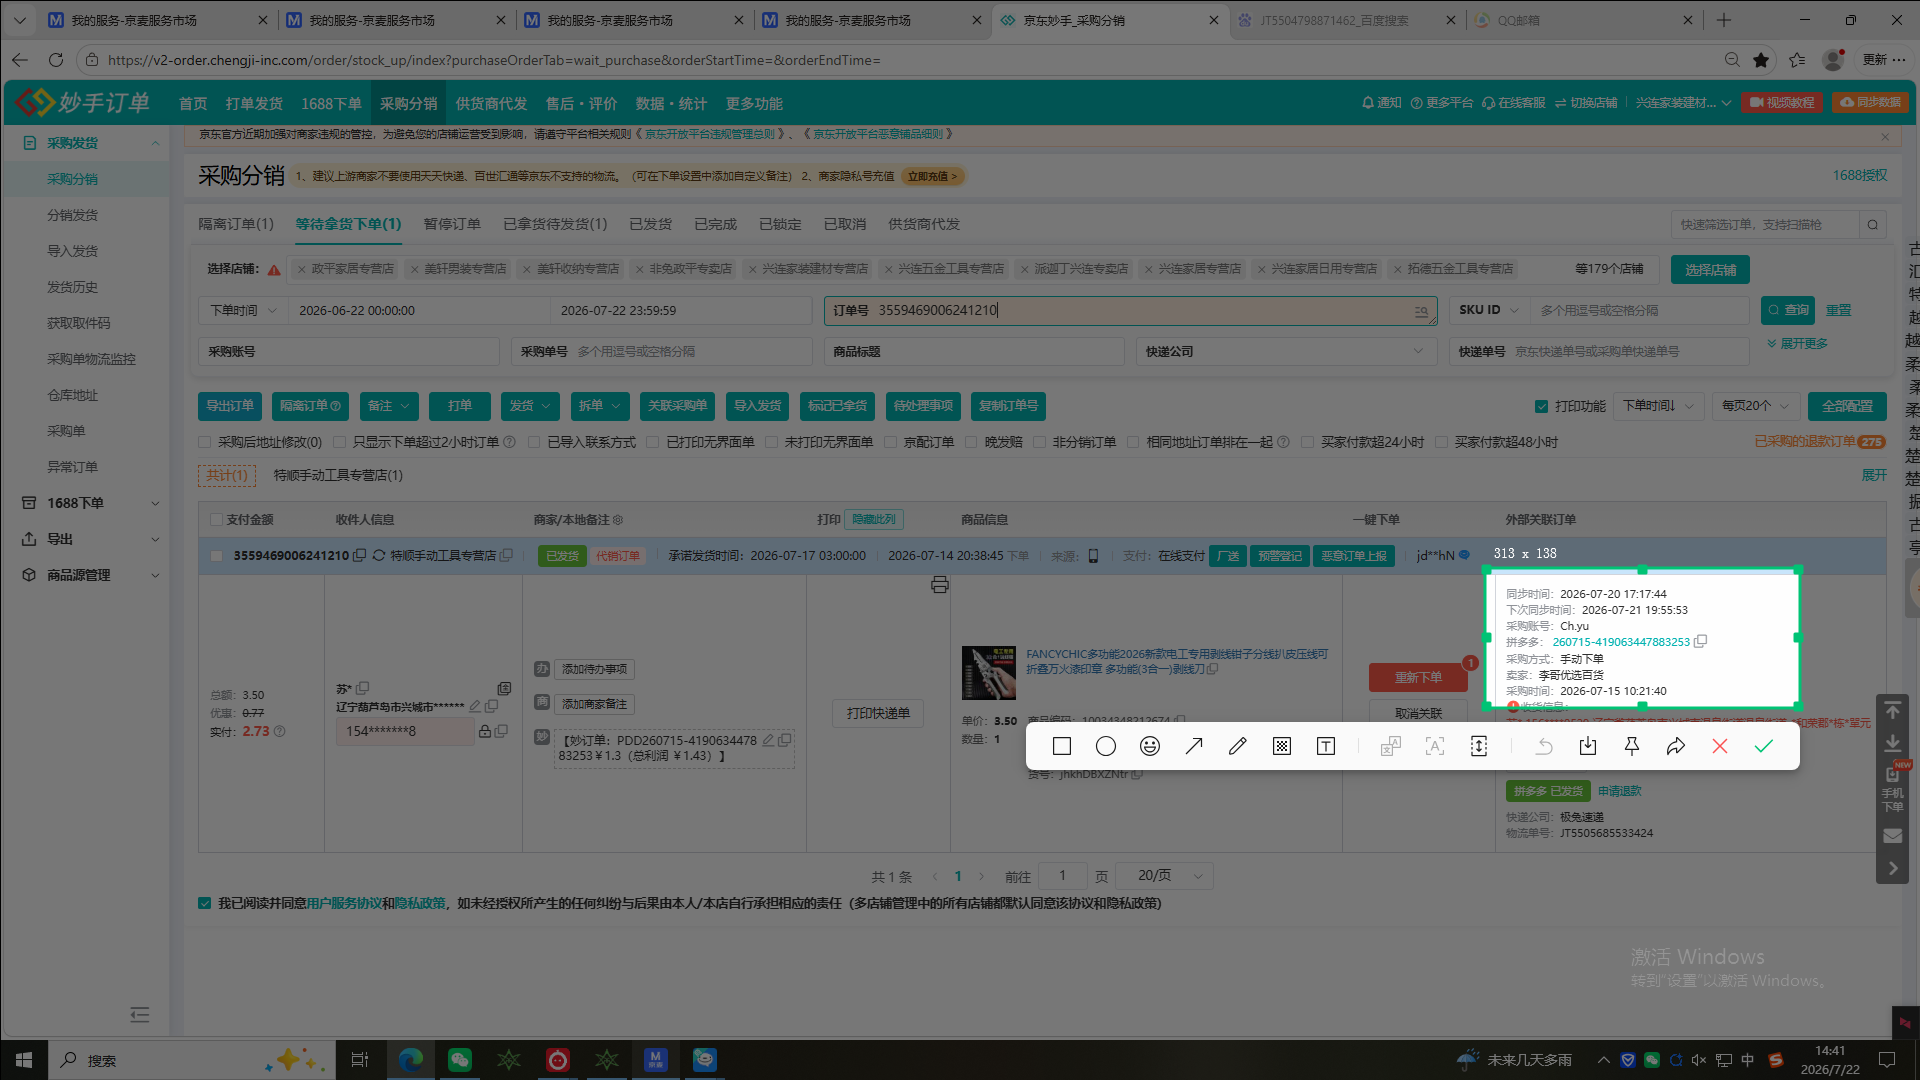Image resolution: width=1920 pixels, height=1080 pixels.
Task: Open the 售后·评价 top menu
Action: point(581,104)
